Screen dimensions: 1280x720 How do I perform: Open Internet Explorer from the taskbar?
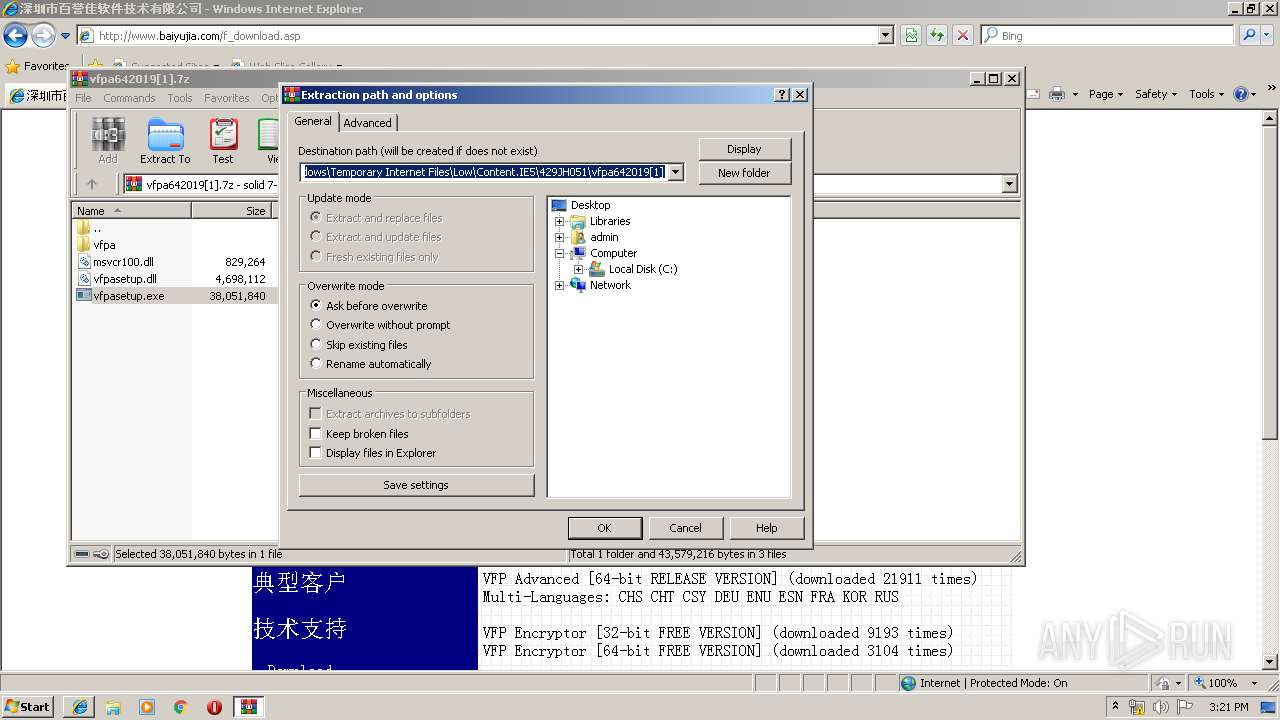point(80,707)
